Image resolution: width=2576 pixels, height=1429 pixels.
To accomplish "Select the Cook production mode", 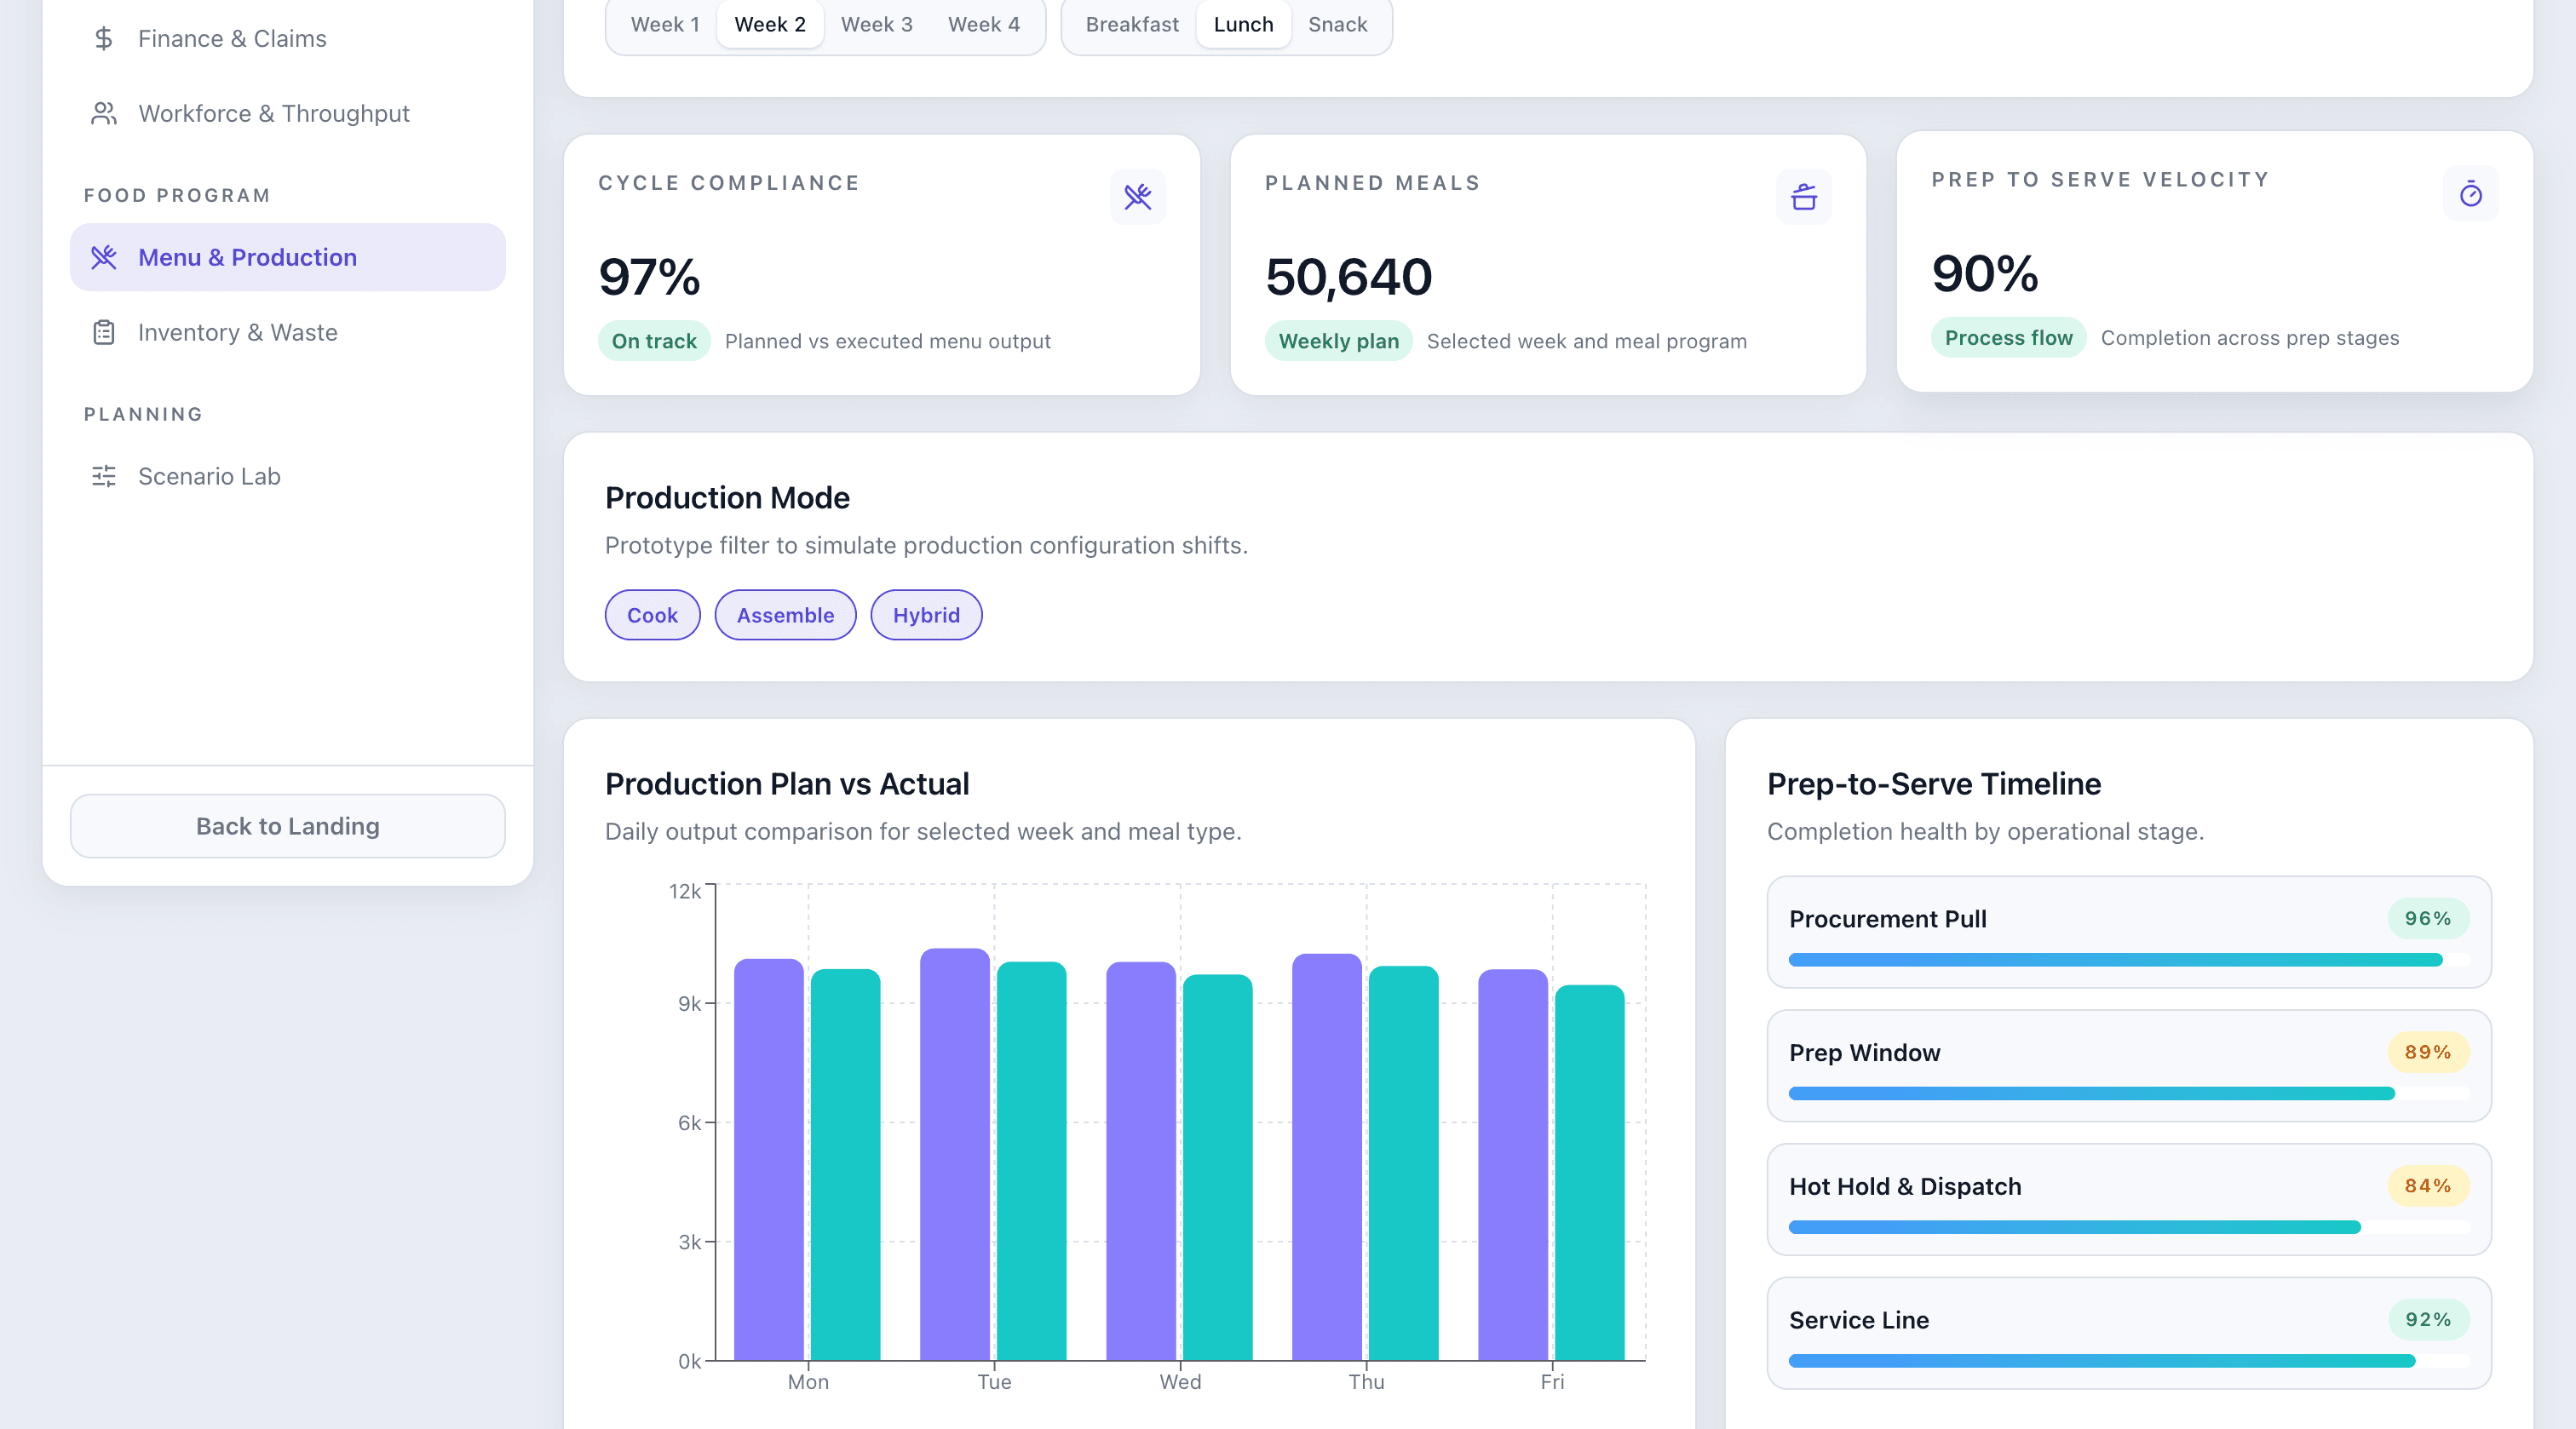I will (651, 614).
